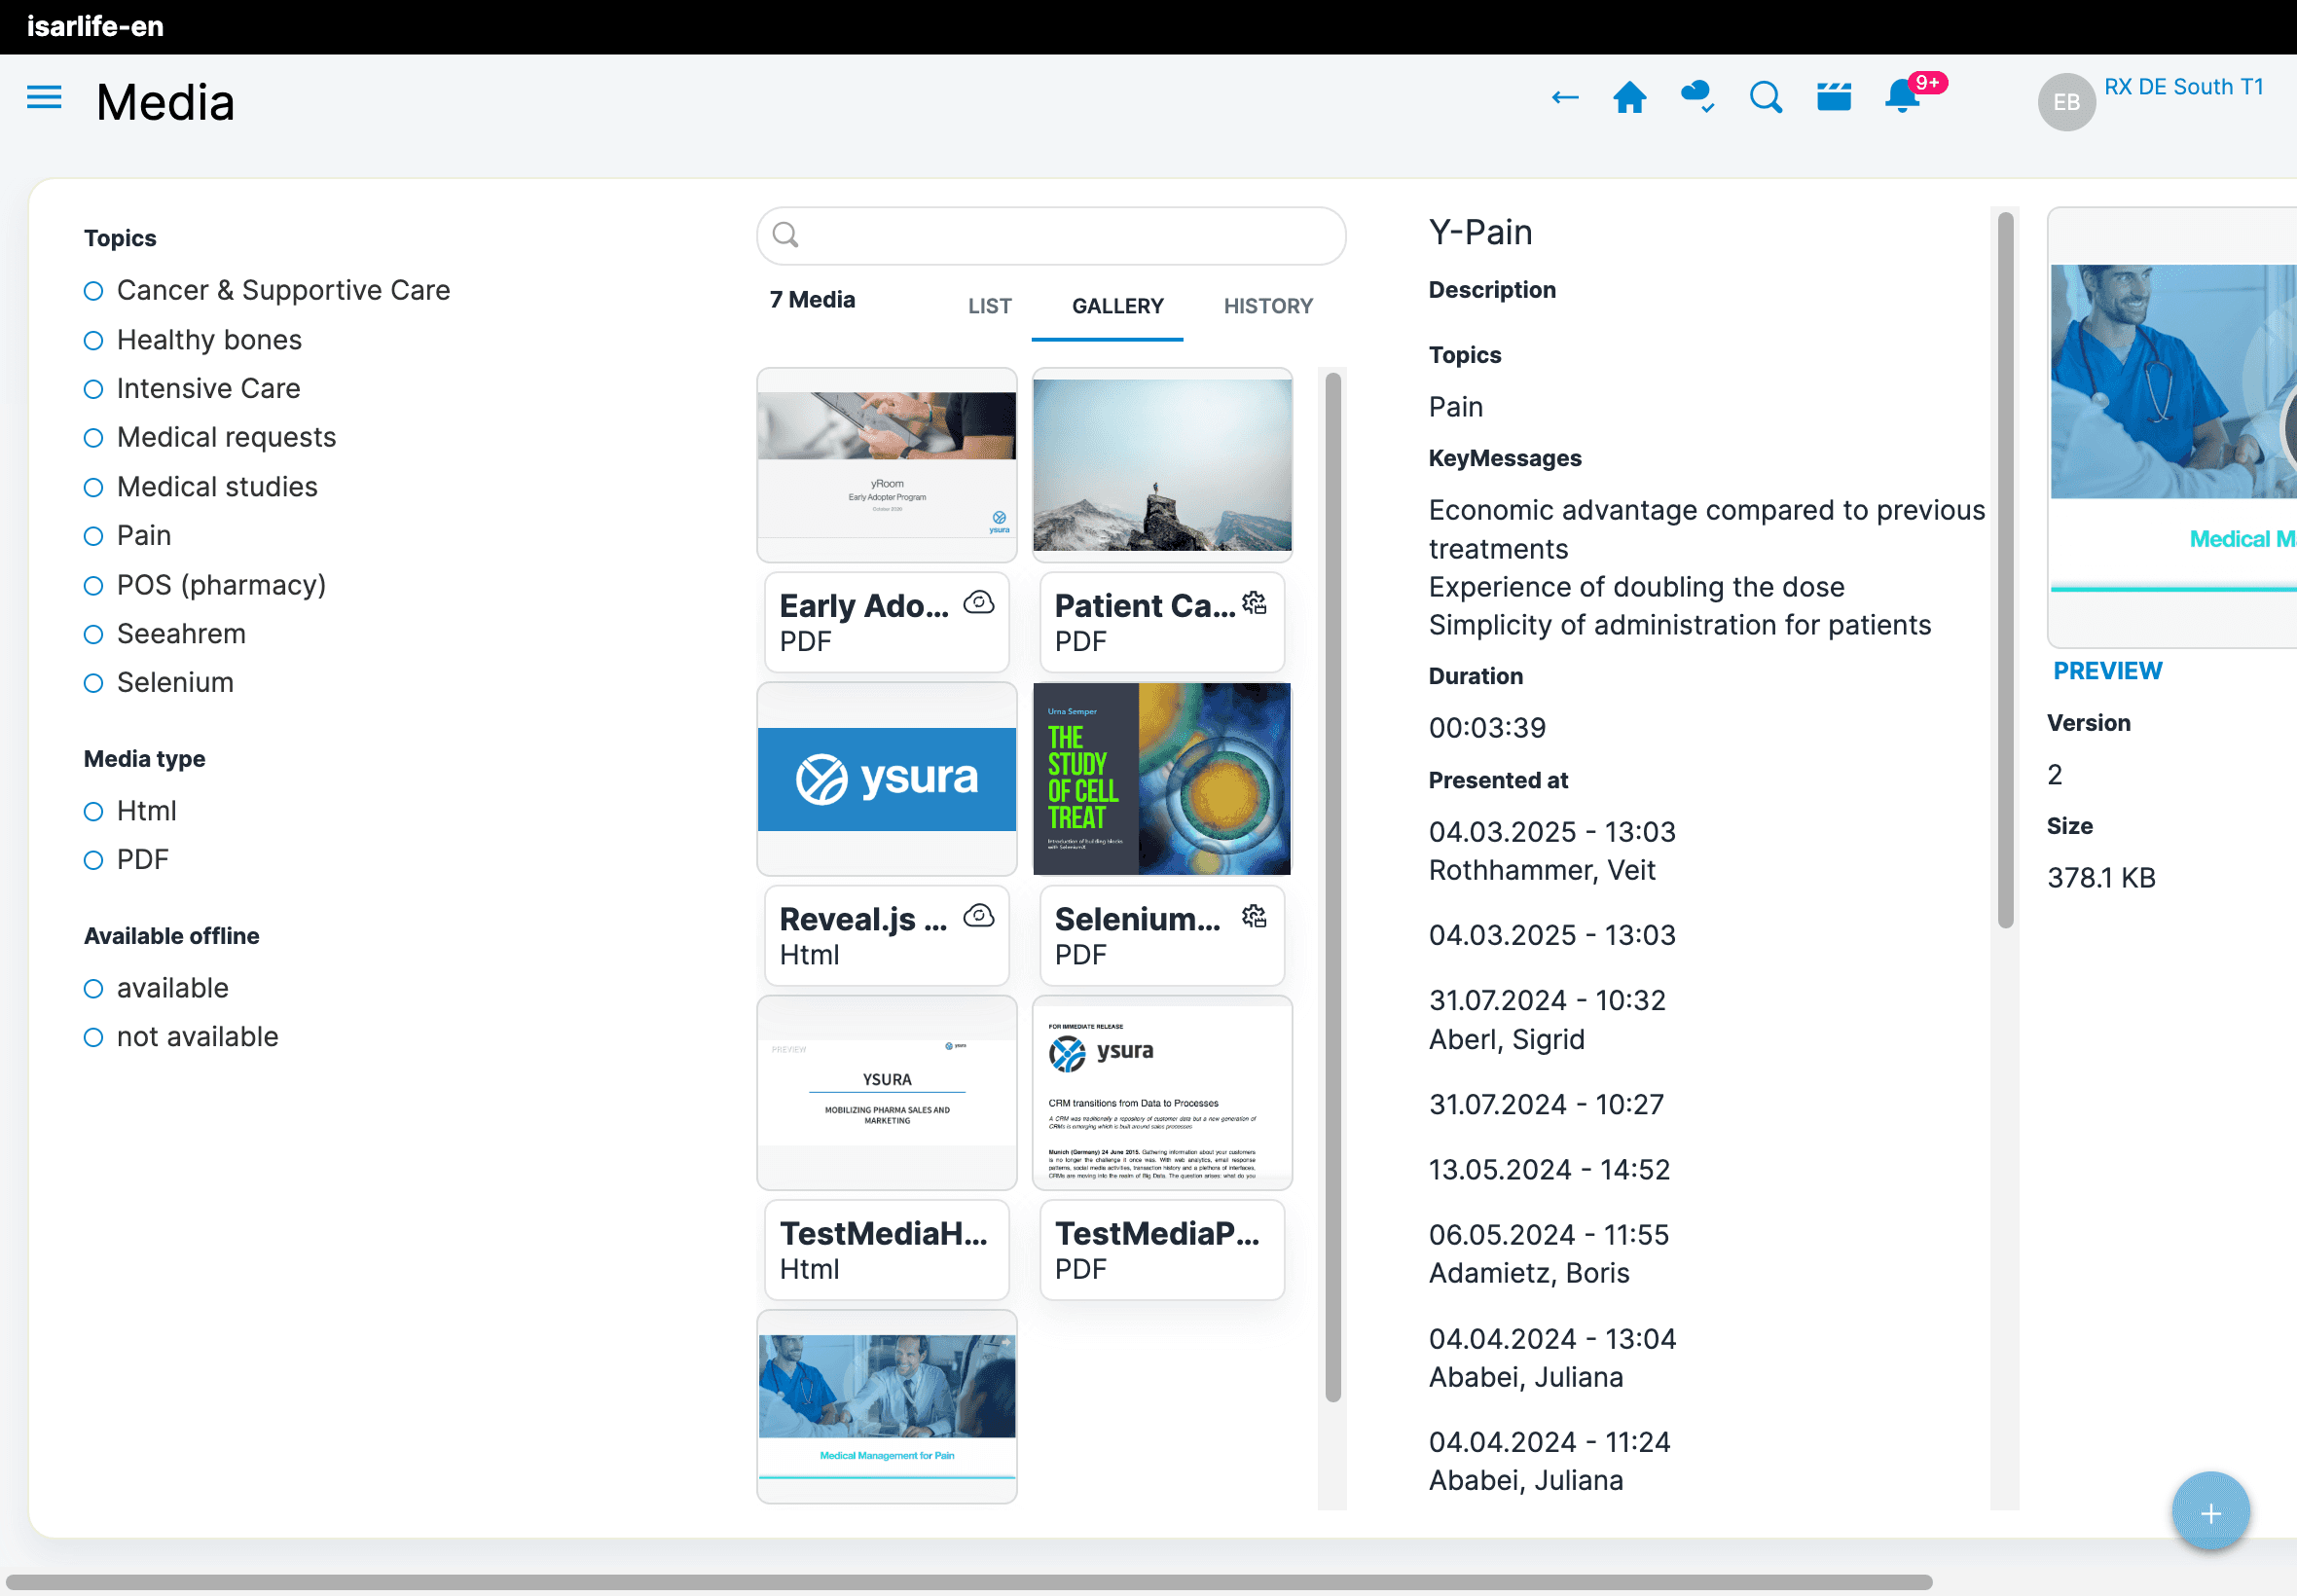Select Cancer & Supportive Care topic
Screen dimensions: 2297x1596
94,291
